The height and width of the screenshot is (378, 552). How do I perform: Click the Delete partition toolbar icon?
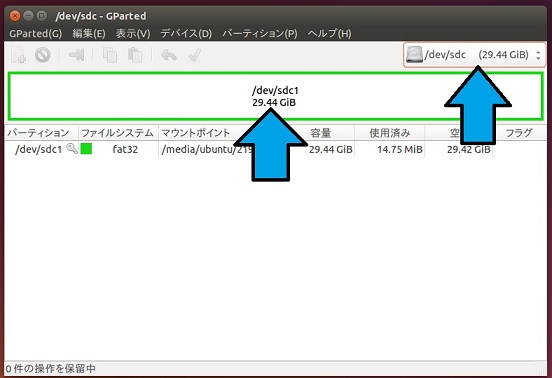pyautogui.click(x=43, y=55)
